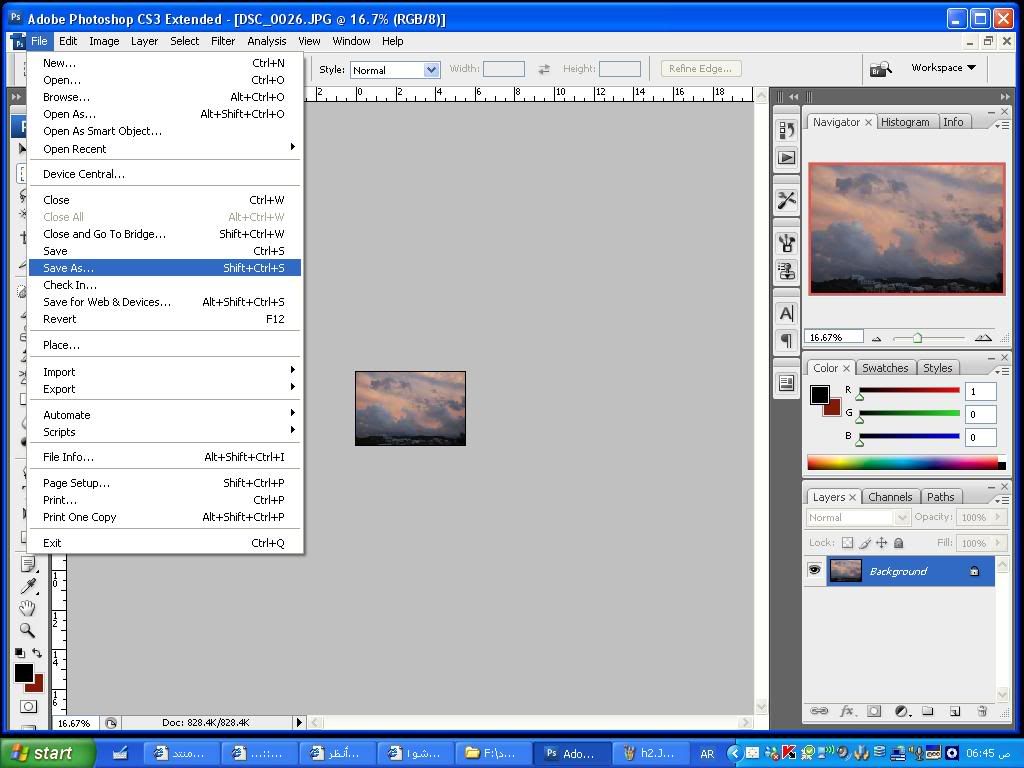
Task: Toggle Quick Mask mode button
Action: pos(27,706)
